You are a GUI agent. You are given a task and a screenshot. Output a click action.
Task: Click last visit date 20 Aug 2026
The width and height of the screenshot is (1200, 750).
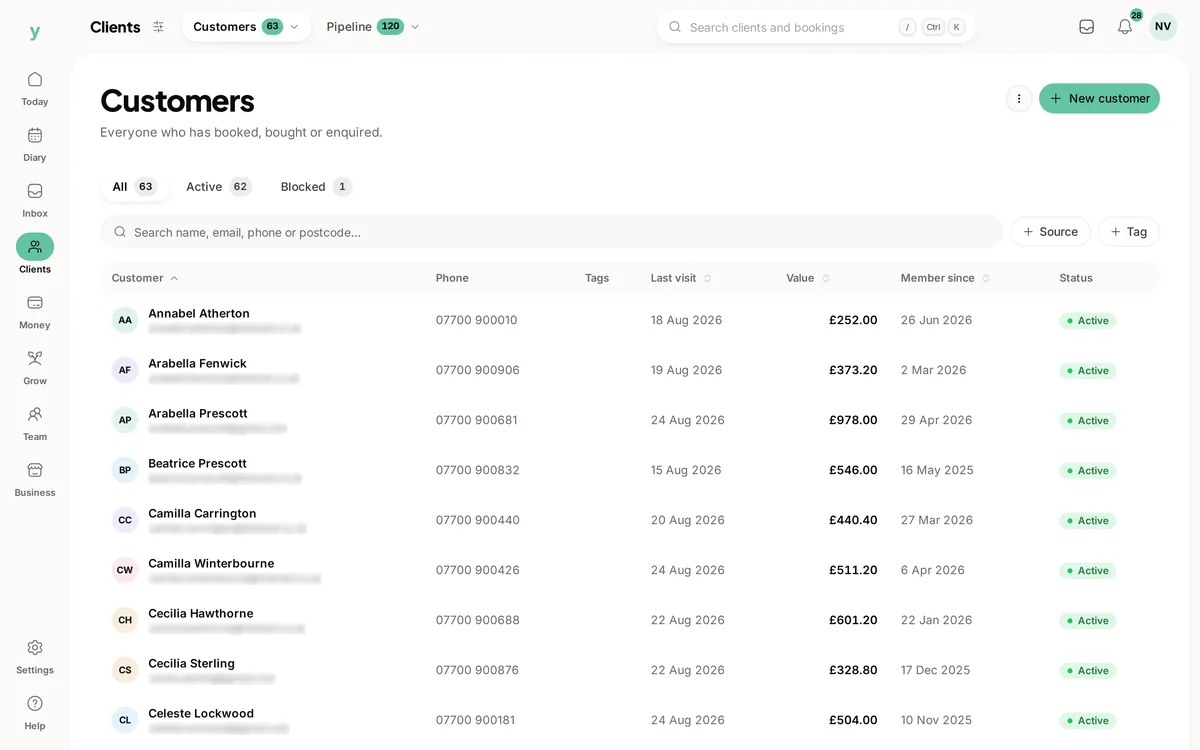[x=686, y=520]
